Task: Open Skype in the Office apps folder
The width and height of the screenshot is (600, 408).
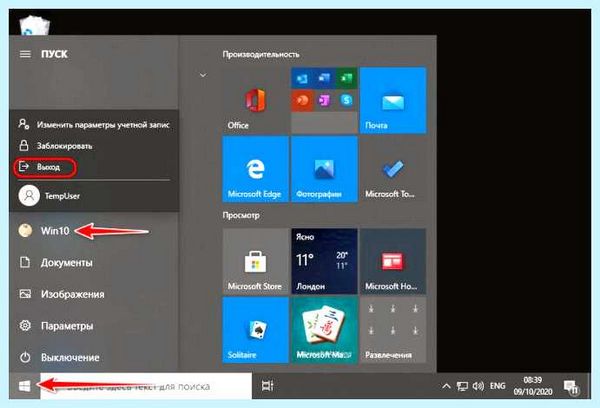Action: pos(347,101)
